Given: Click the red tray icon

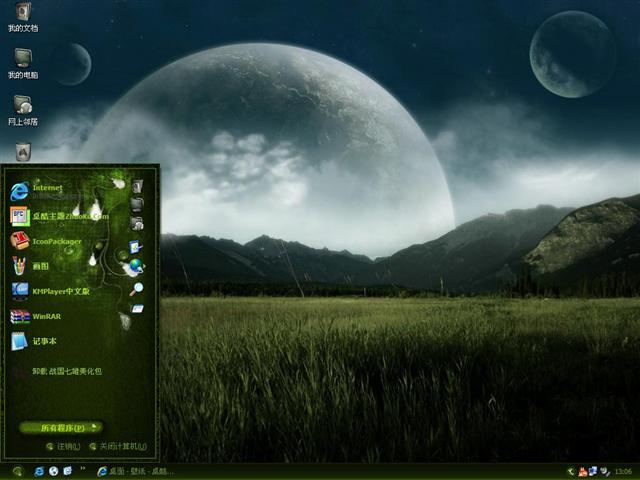Looking at the screenshot, I should pos(583,472).
